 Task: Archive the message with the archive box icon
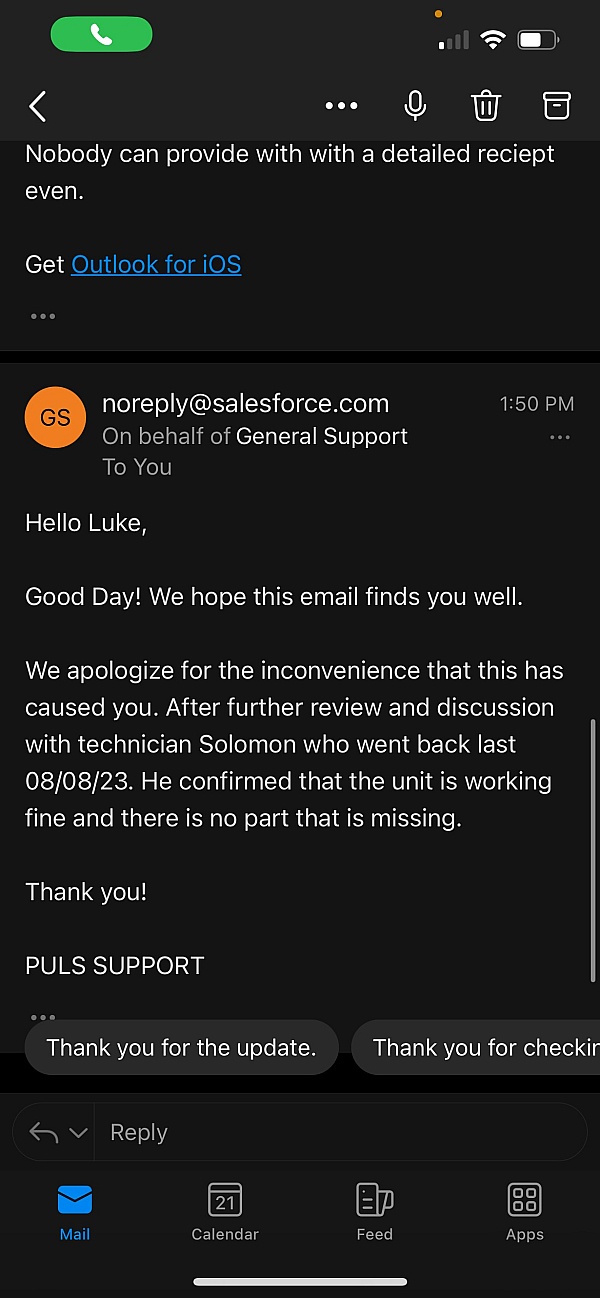tap(556, 105)
